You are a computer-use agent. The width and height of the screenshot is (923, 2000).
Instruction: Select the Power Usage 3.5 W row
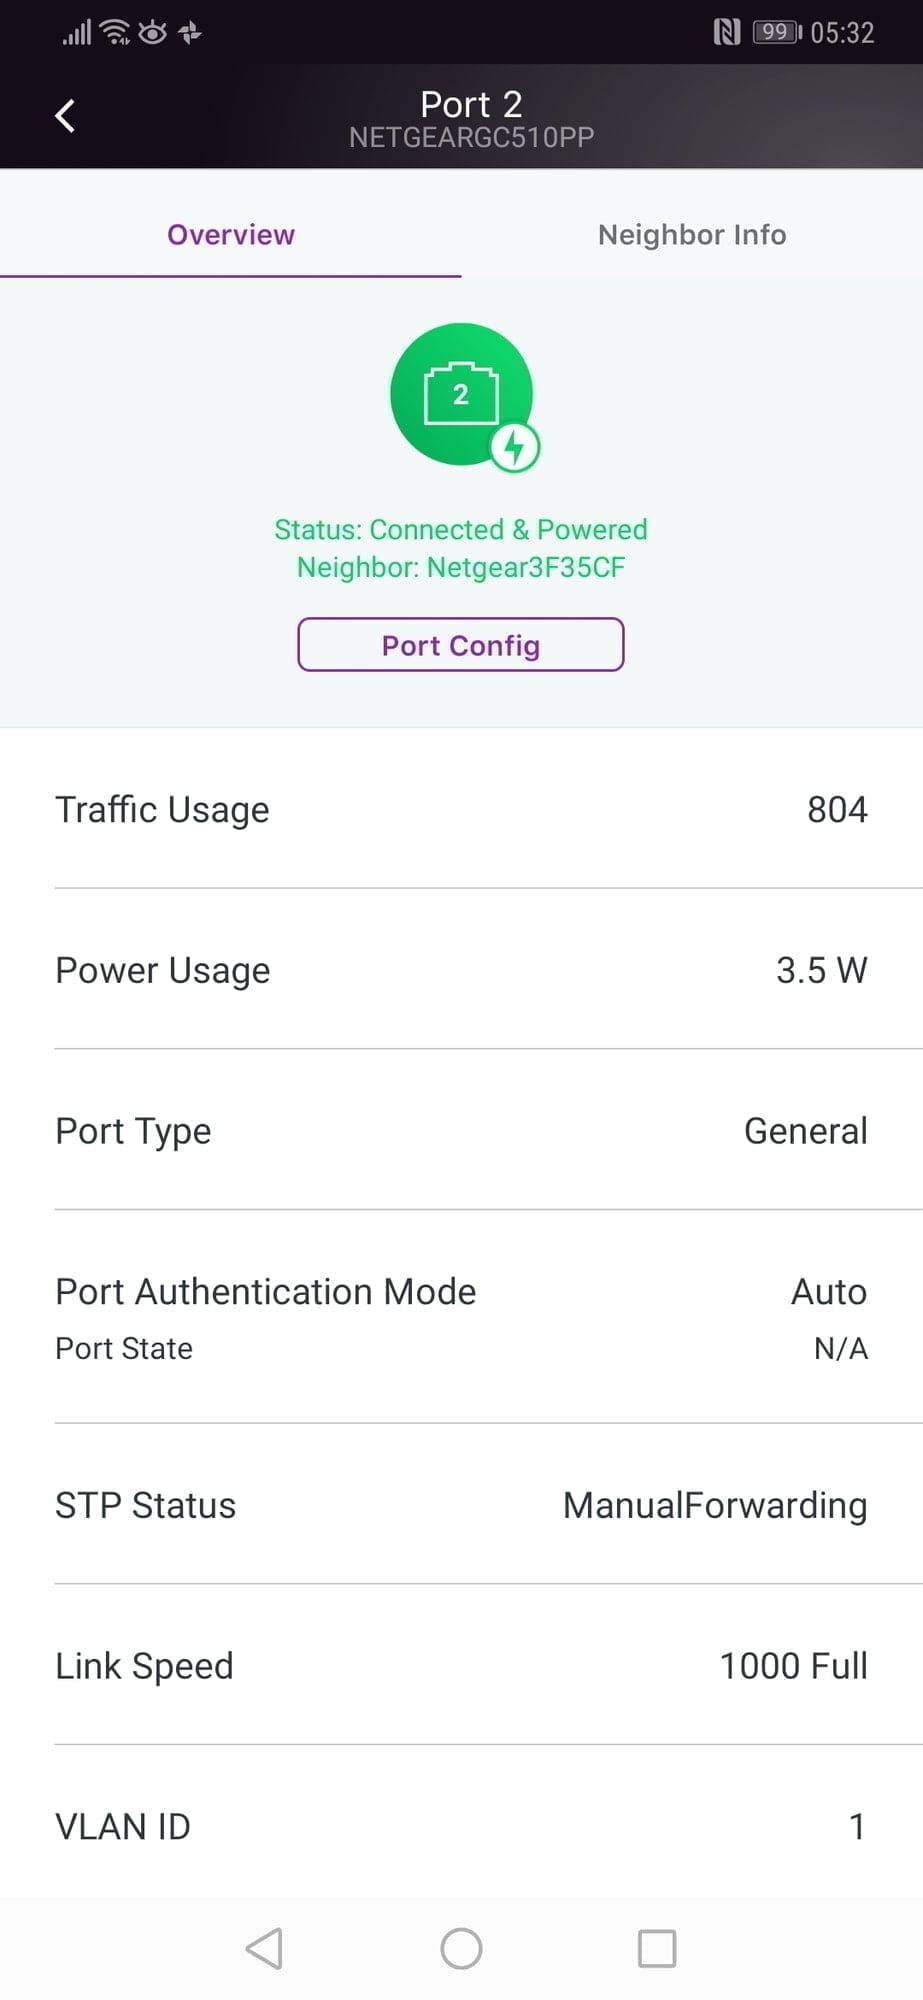461,970
